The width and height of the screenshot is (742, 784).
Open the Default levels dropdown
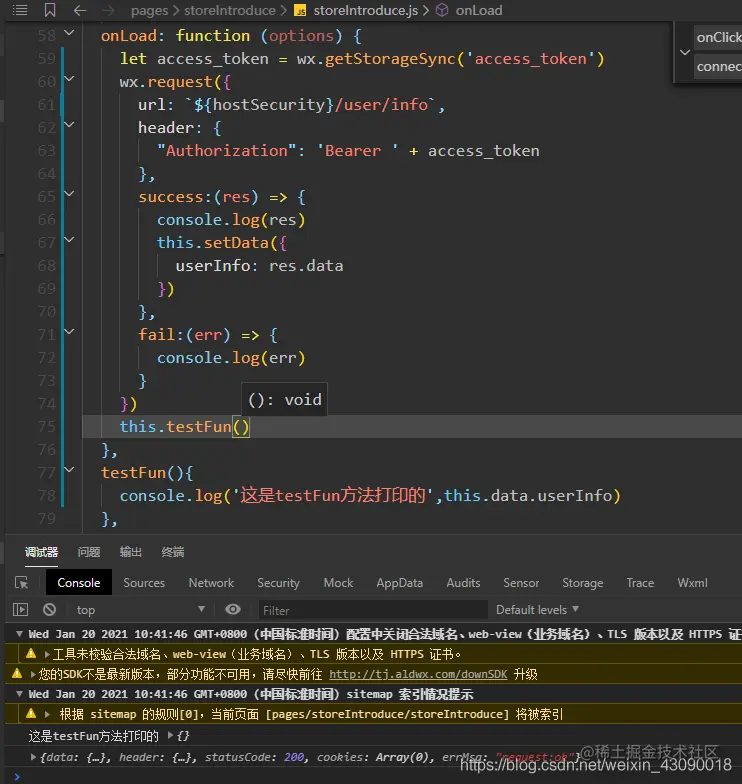pyautogui.click(x=537, y=610)
